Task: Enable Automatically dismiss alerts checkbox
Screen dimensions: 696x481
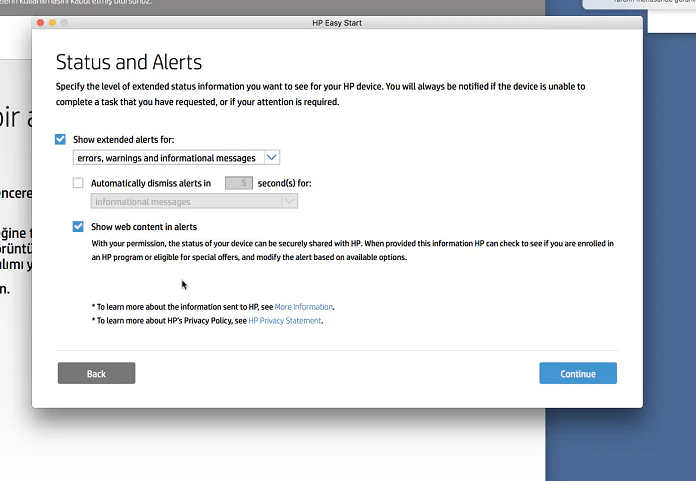Action: [78, 183]
